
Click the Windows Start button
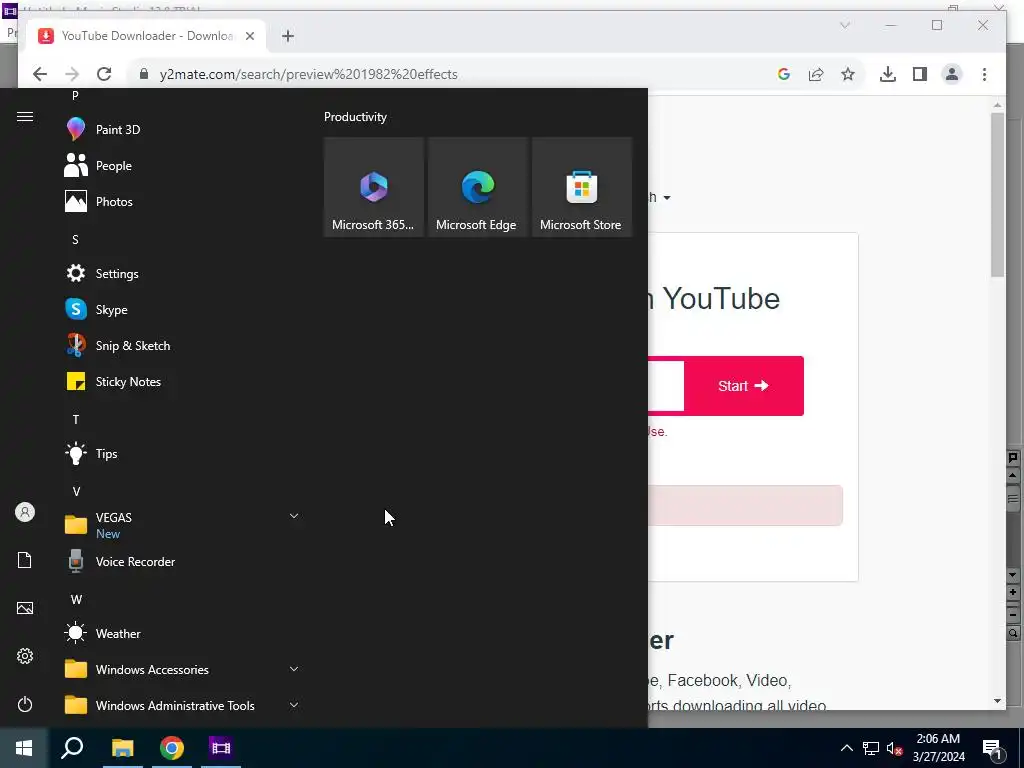pyautogui.click(x=24, y=748)
